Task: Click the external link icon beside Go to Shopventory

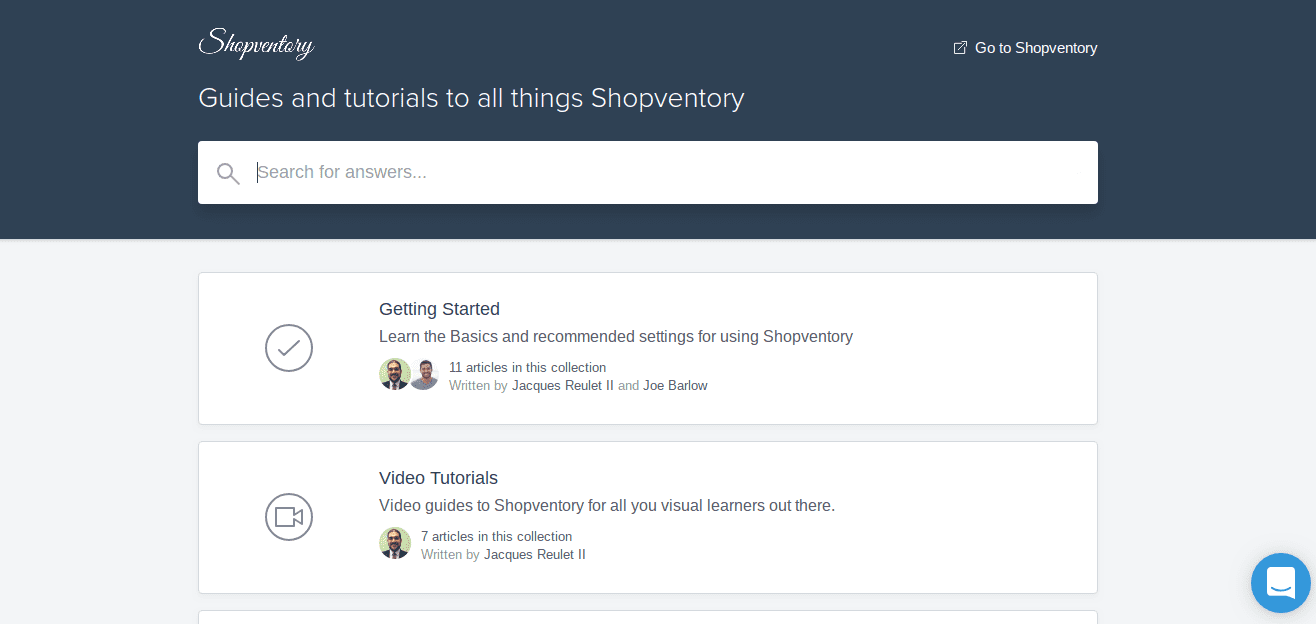Action: [x=960, y=48]
